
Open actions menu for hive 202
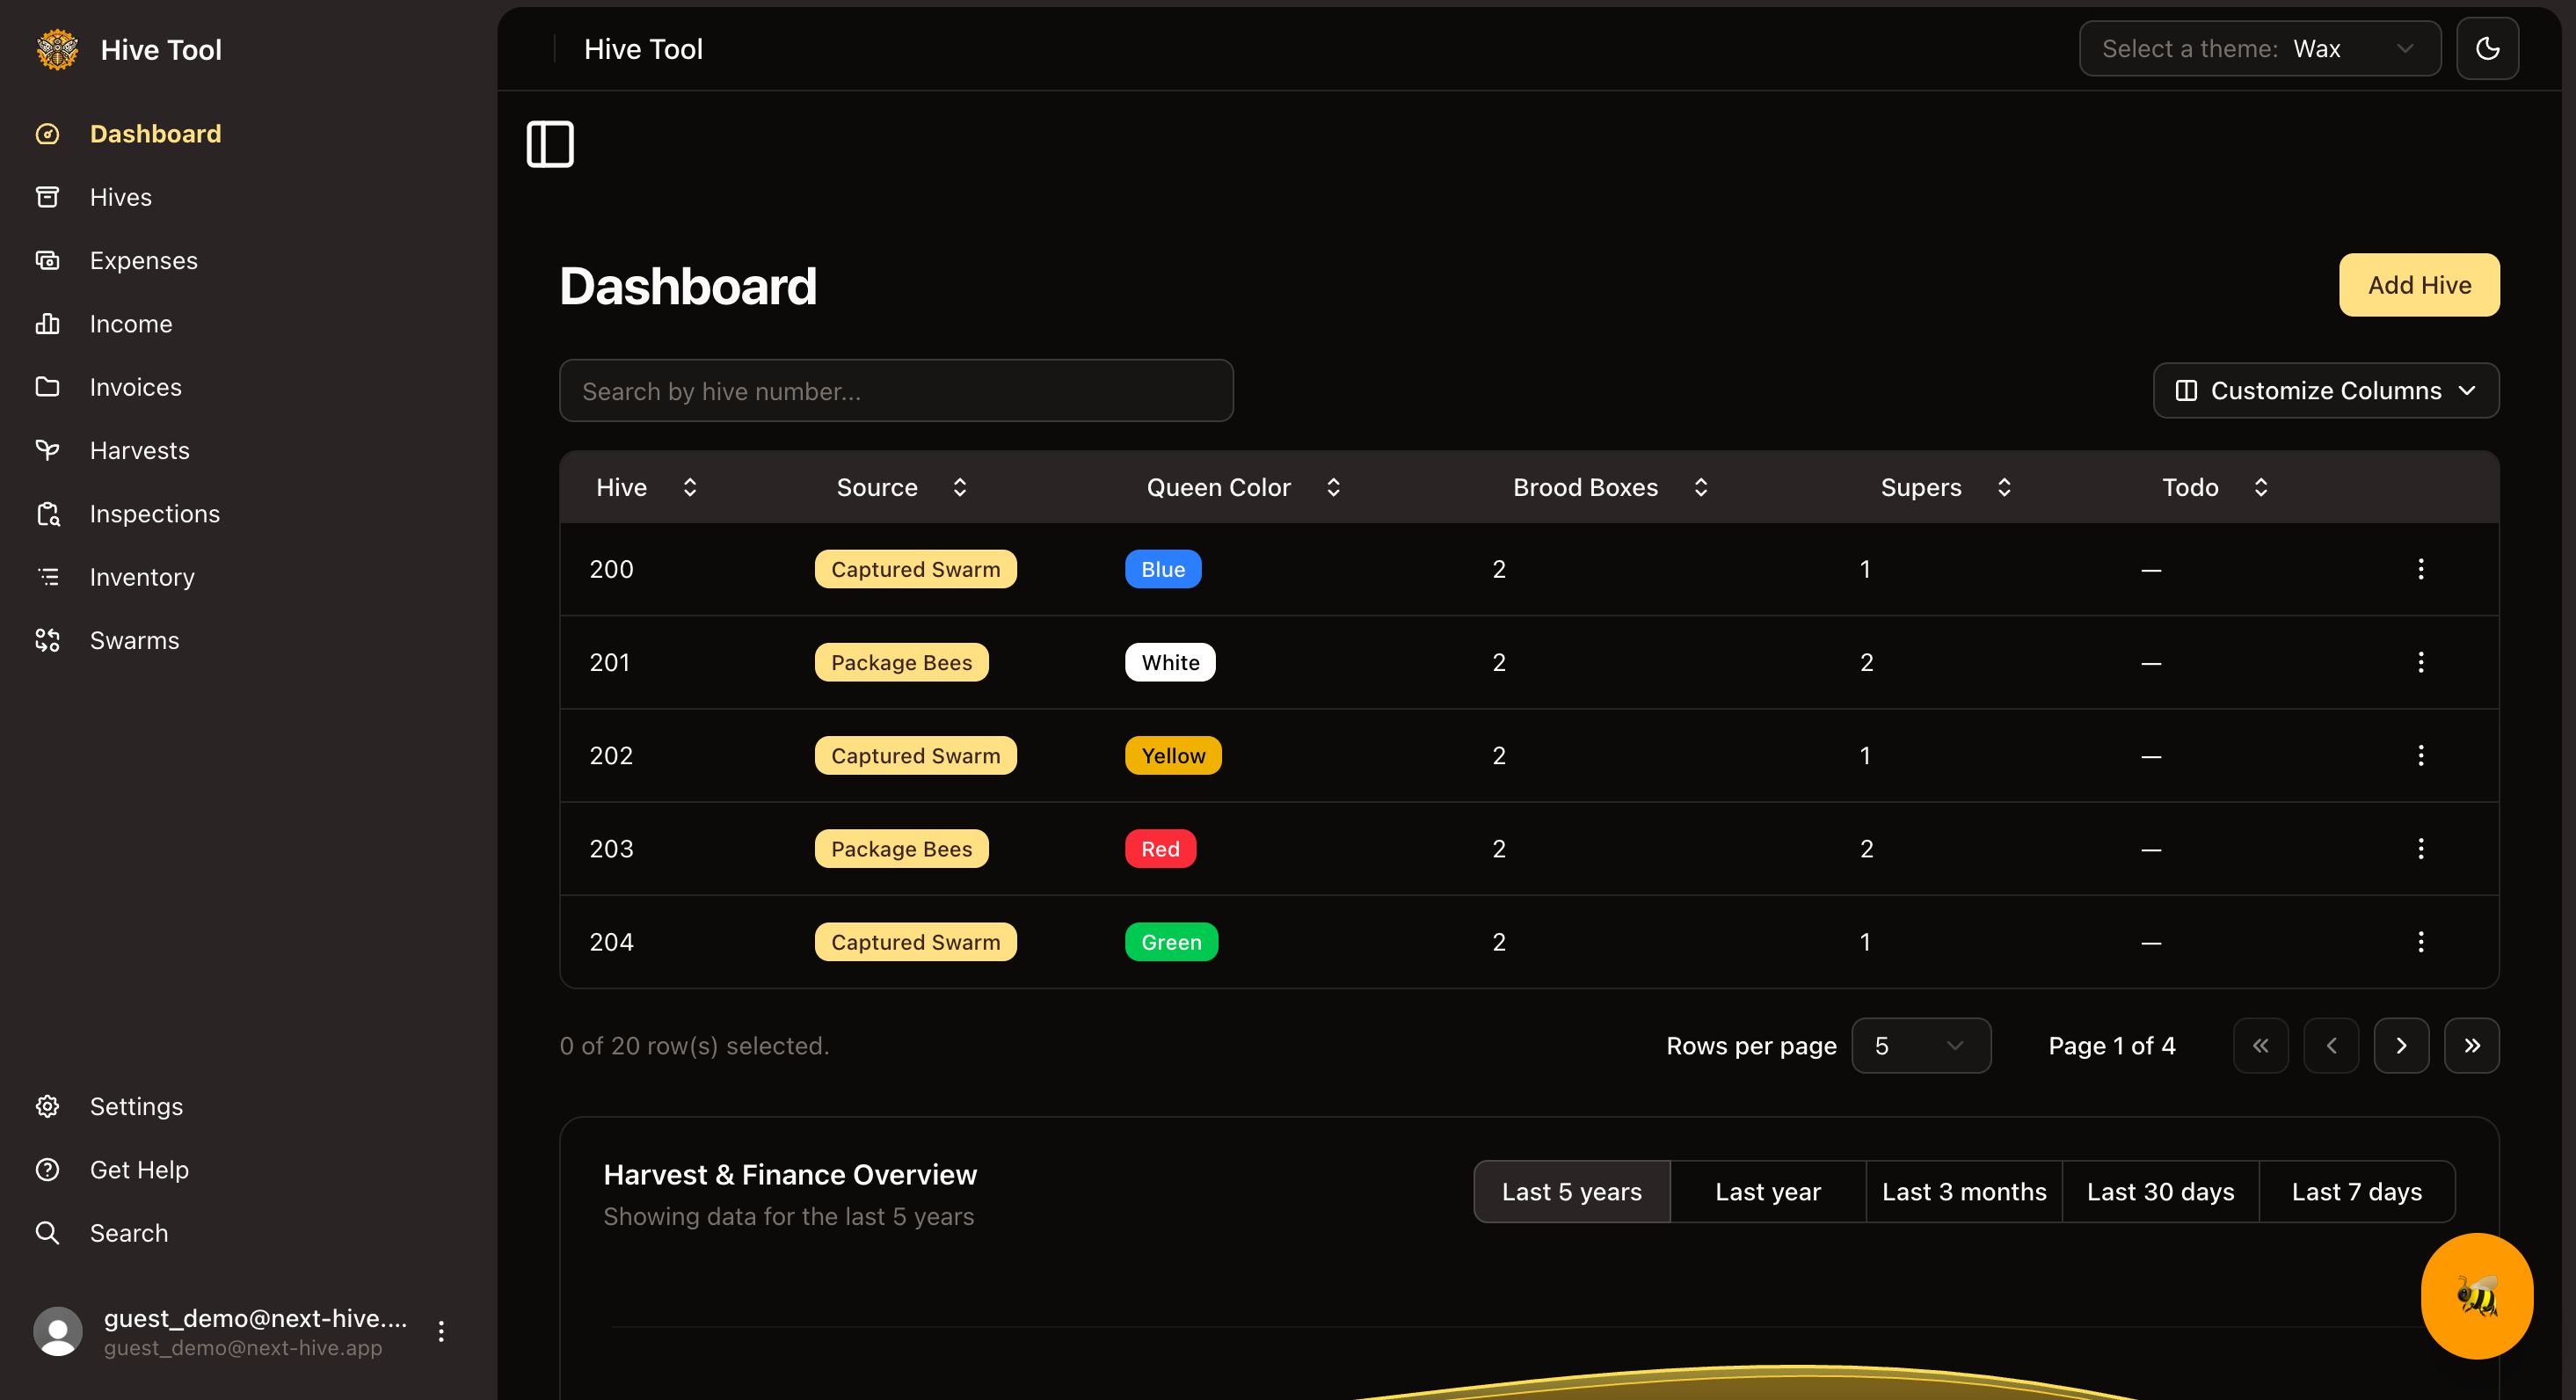pyautogui.click(x=2420, y=756)
